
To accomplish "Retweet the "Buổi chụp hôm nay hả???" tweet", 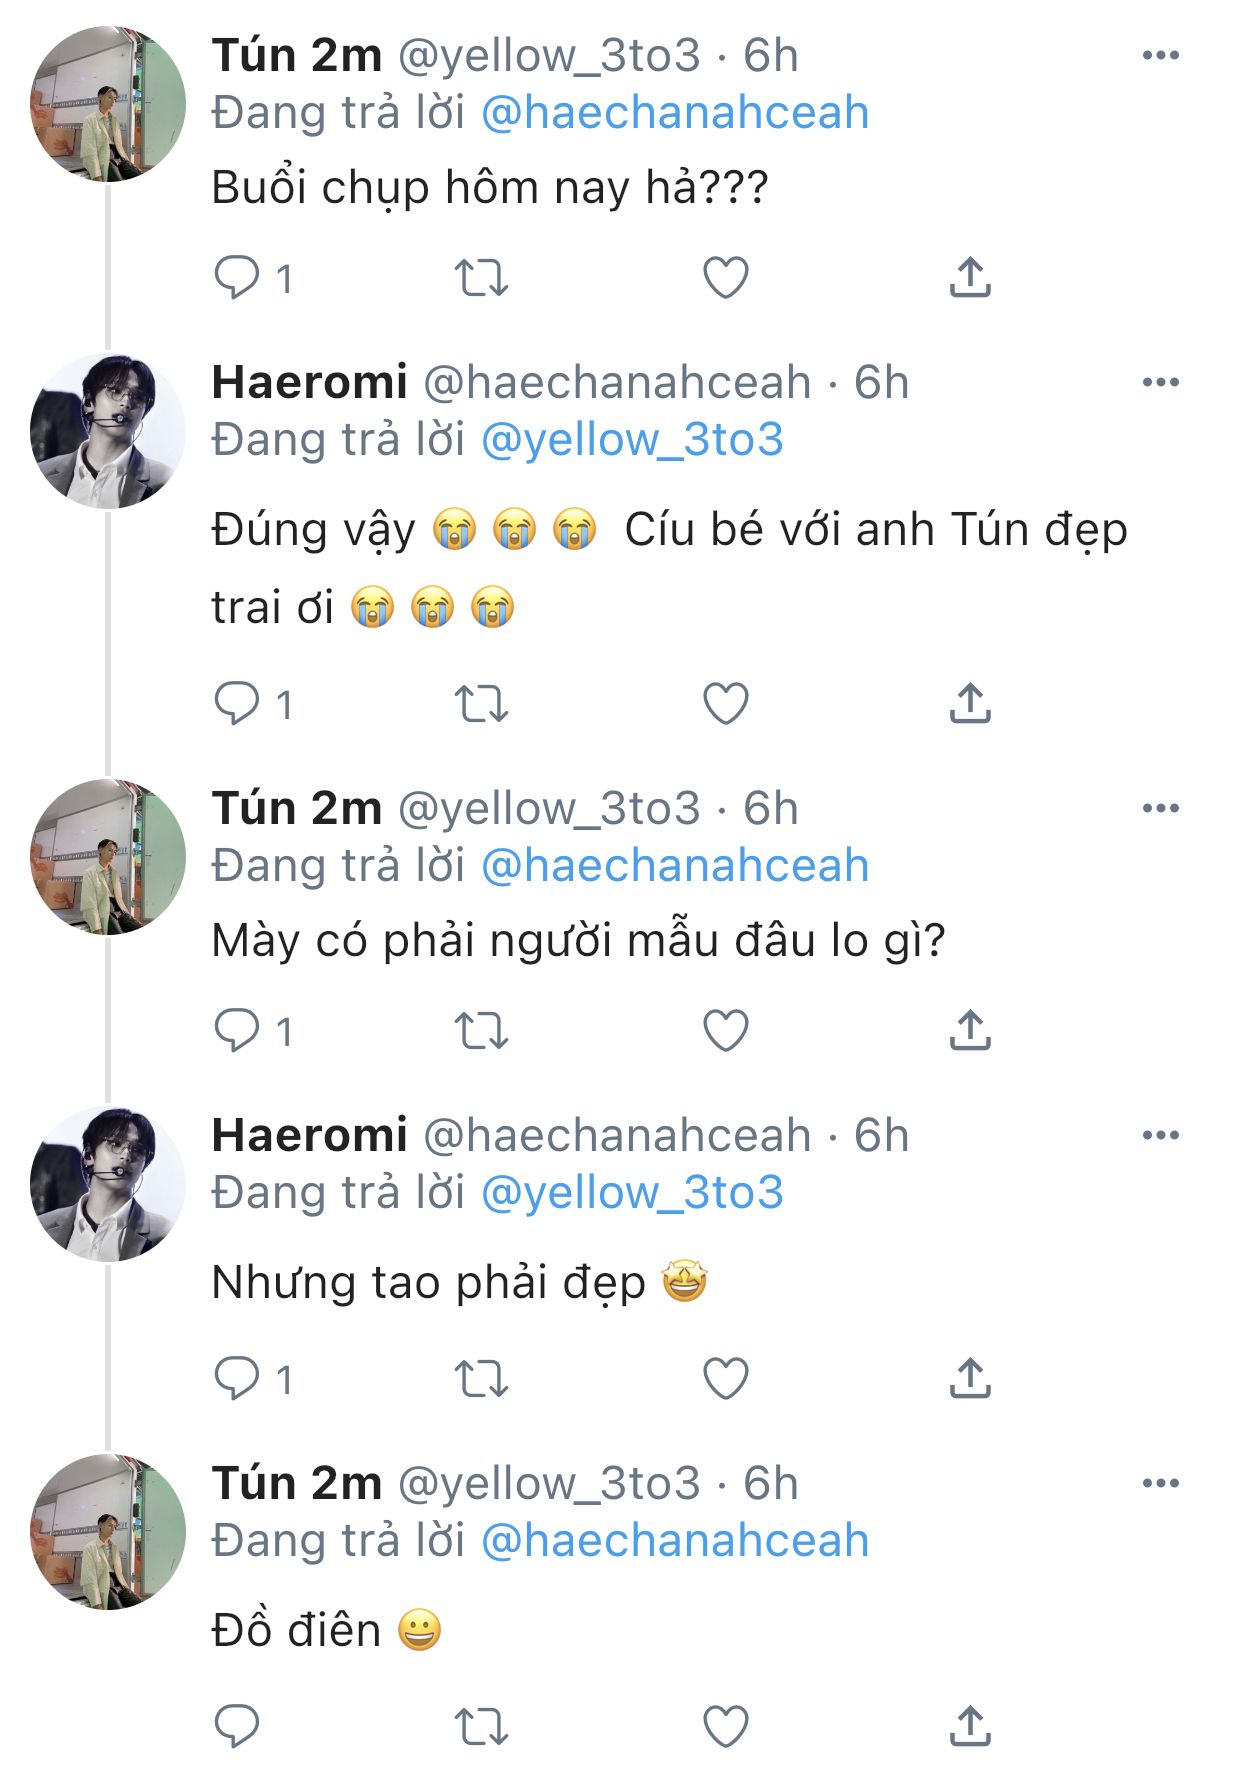I will point(481,277).
